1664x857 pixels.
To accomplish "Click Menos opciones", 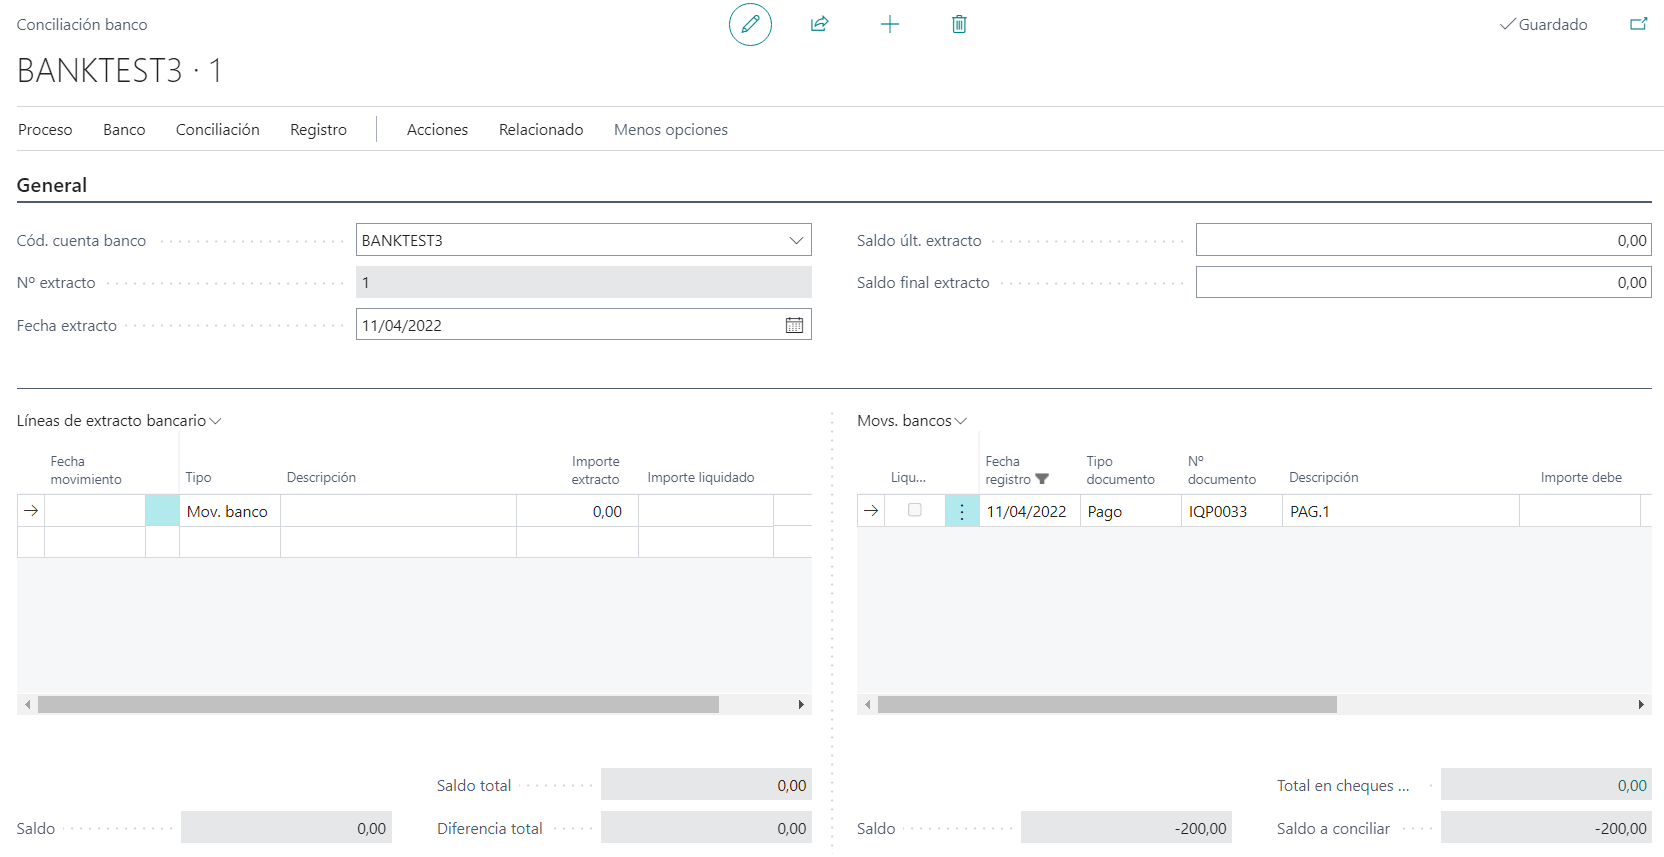I will coord(670,130).
